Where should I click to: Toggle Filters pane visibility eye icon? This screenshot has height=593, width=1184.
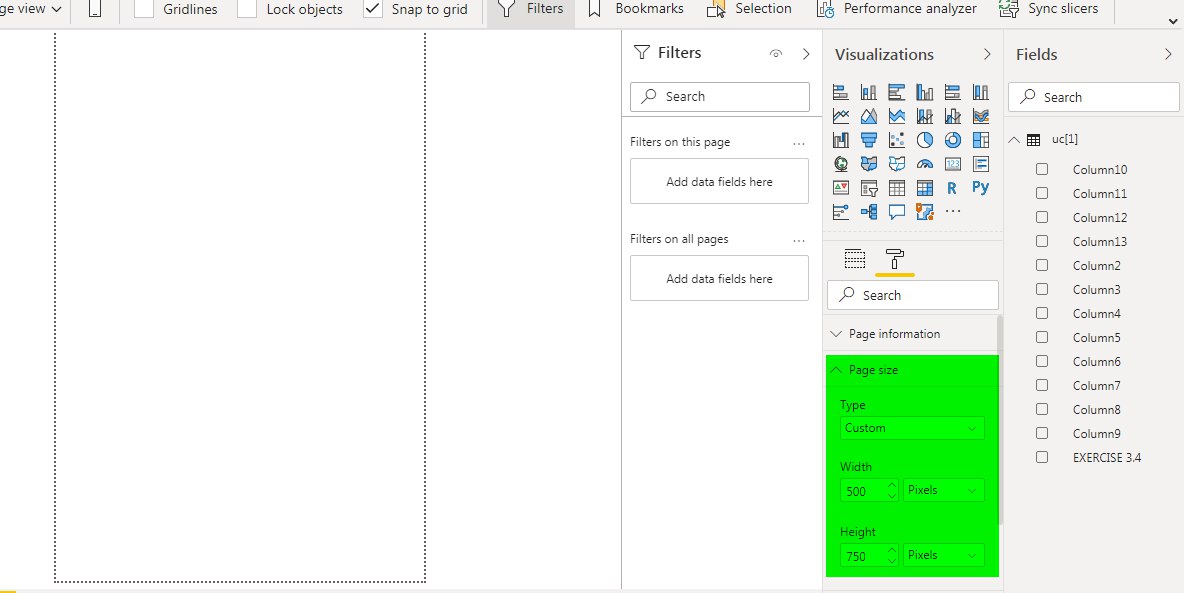[x=775, y=54]
